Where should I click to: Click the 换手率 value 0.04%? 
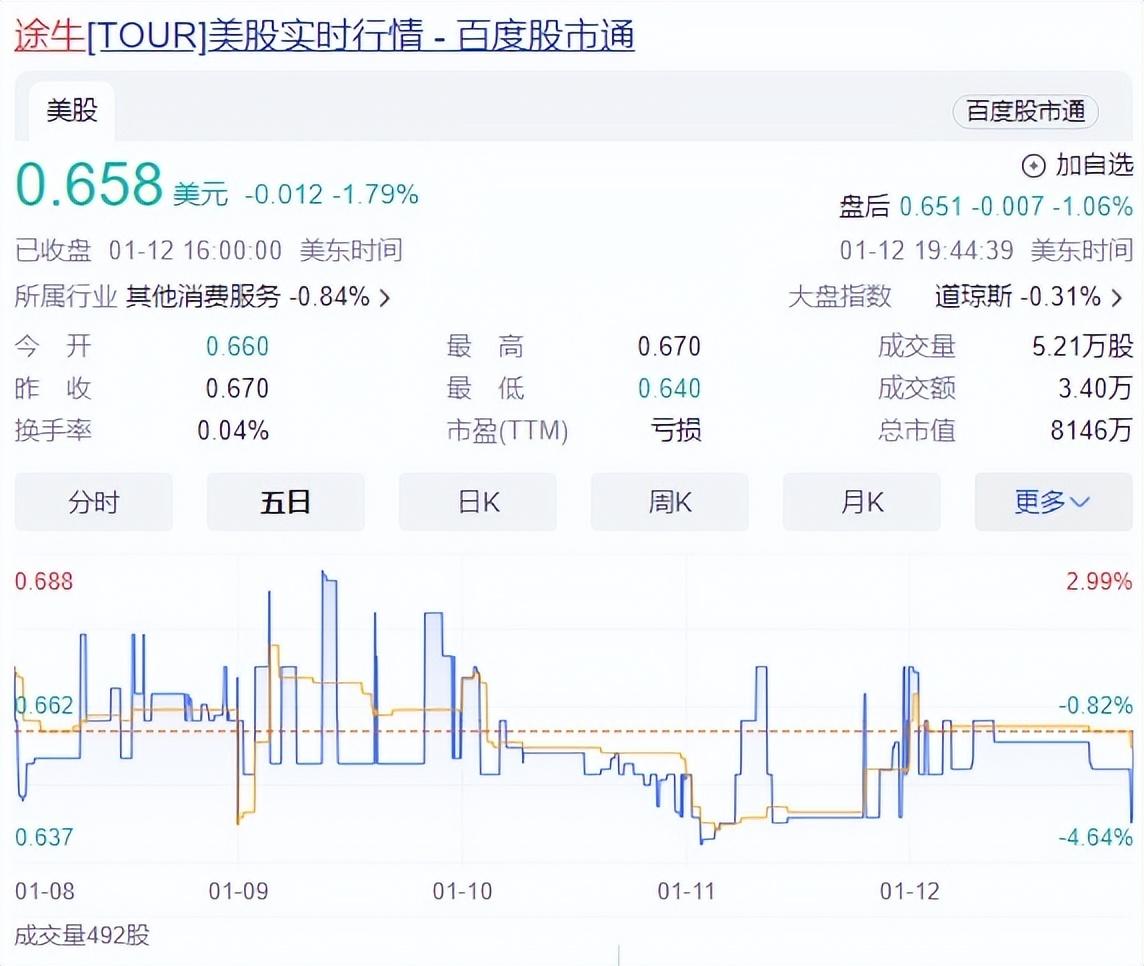(233, 430)
